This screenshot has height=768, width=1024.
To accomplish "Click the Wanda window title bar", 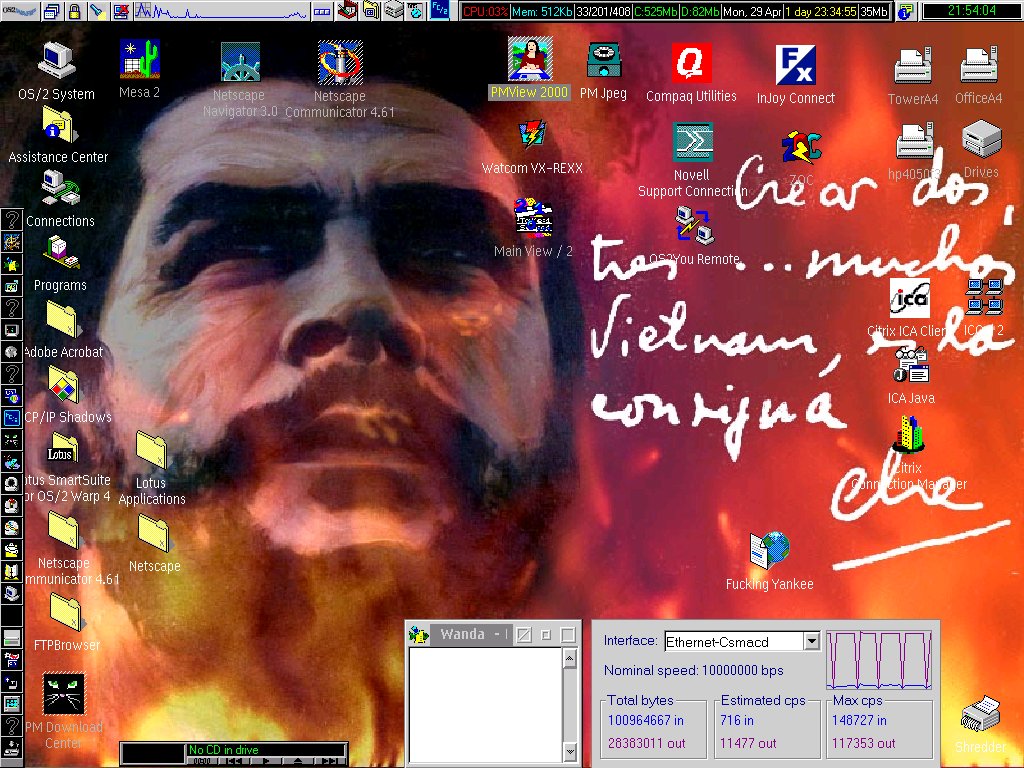I will (x=470, y=634).
